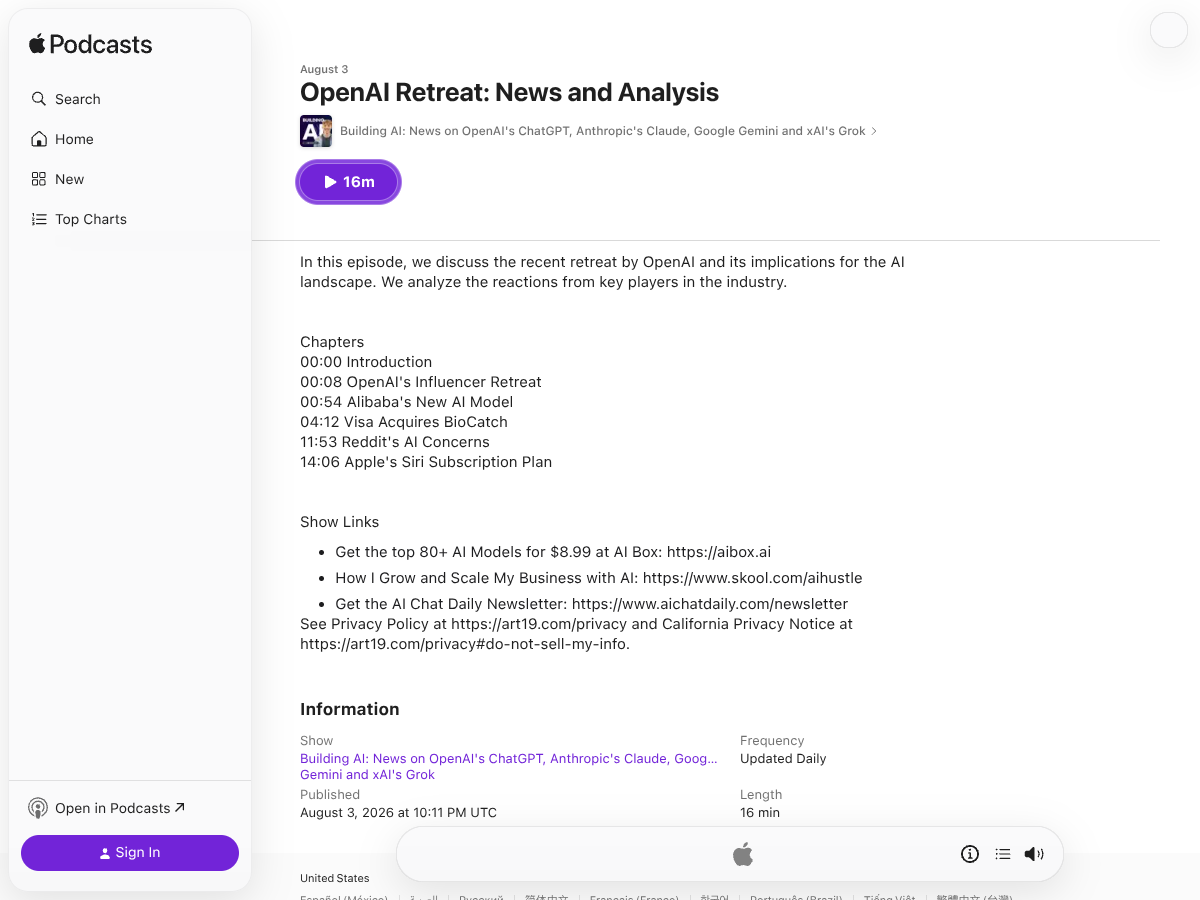The width and height of the screenshot is (1200, 900).
Task: Click the round button at top right corner
Action: [1169, 30]
